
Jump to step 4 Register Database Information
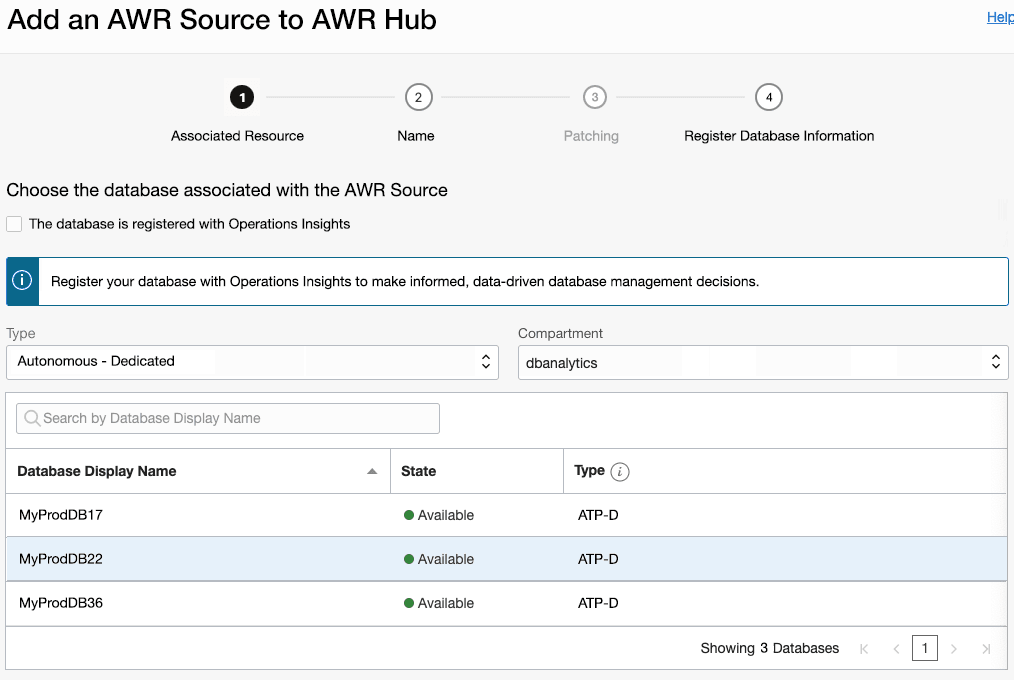pos(768,97)
